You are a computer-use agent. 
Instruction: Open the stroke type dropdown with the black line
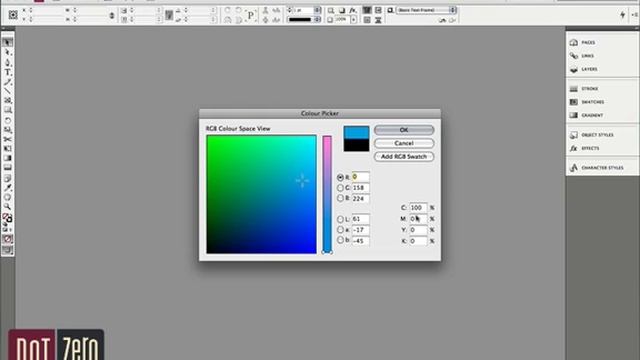(318, 20)
